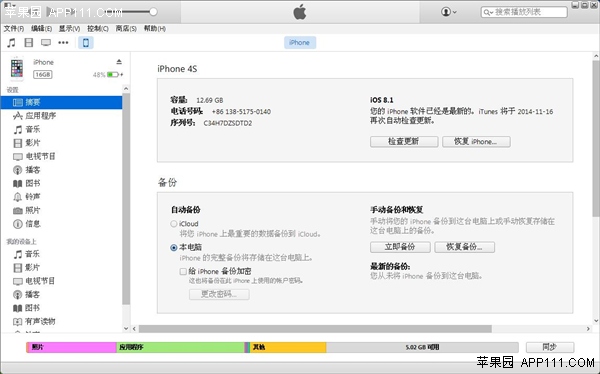This screenshot has width=600, height=374.
Task: Click the 立即备份 button
Action: click(x=400, y=247)
